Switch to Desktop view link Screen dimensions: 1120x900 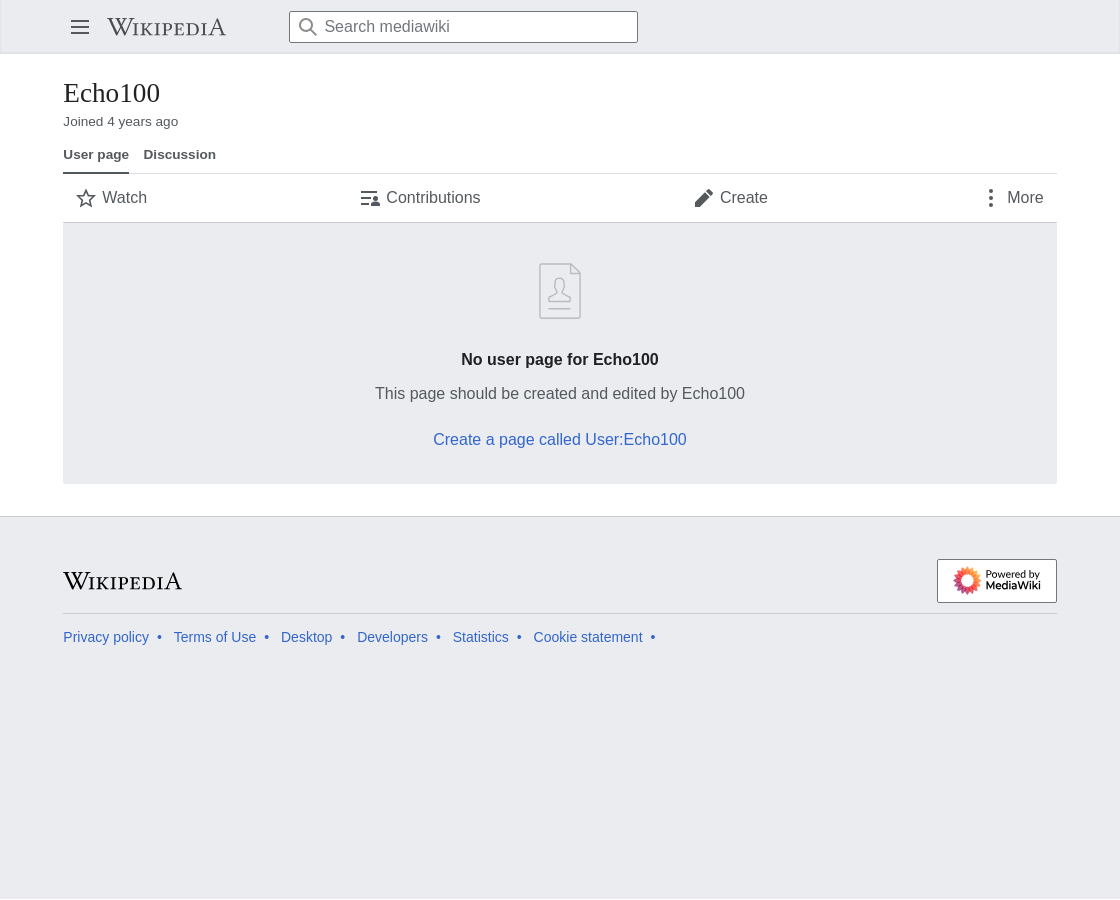tap(306, 637)
